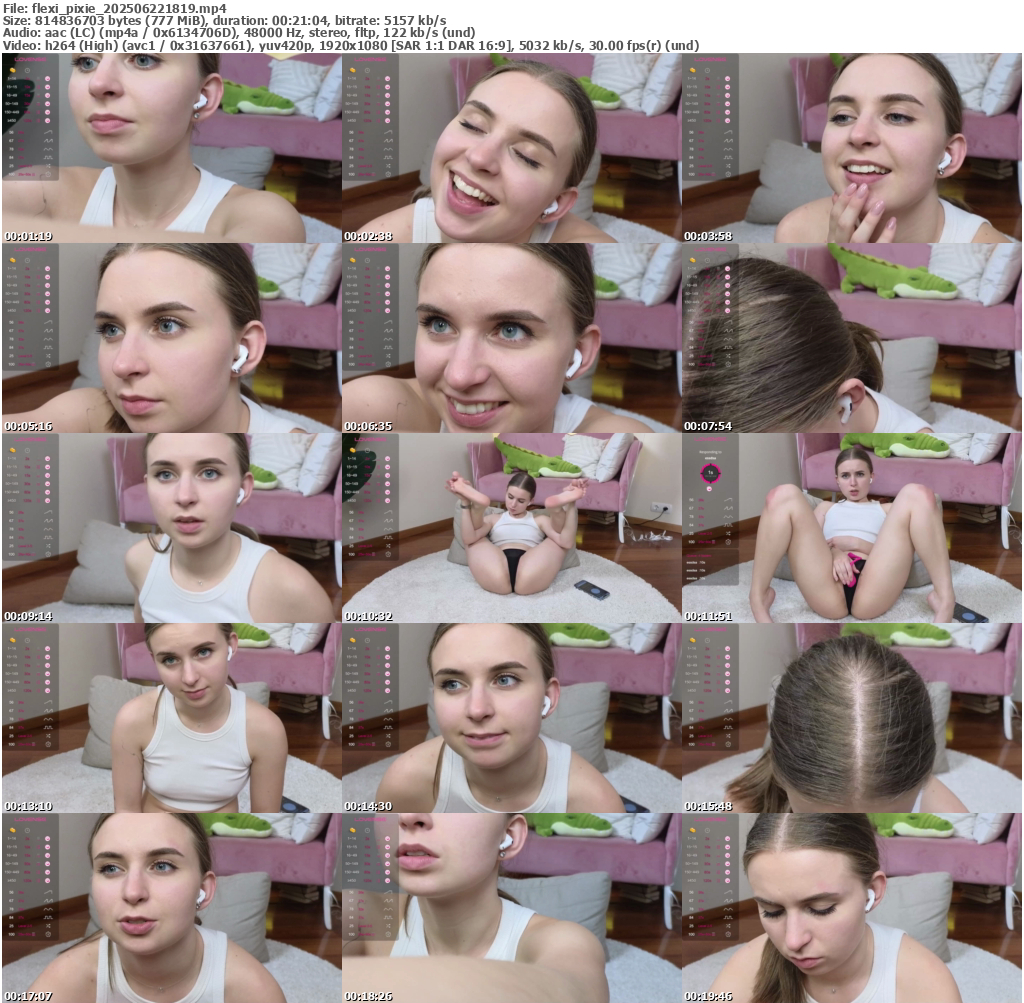Click the frame marked 00:07:54
Screen dimensions: 1024x1003
(x=851, y=338)
